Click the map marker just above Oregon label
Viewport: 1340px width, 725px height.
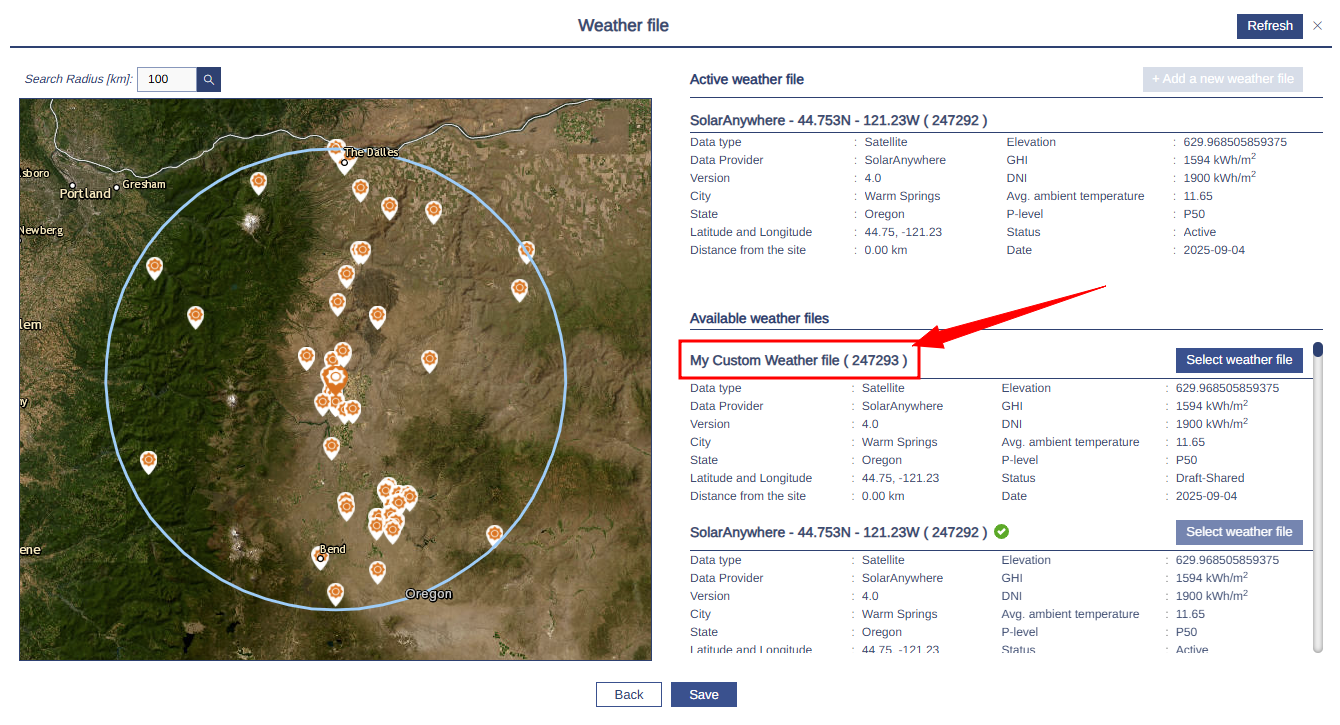pos(377,570)
